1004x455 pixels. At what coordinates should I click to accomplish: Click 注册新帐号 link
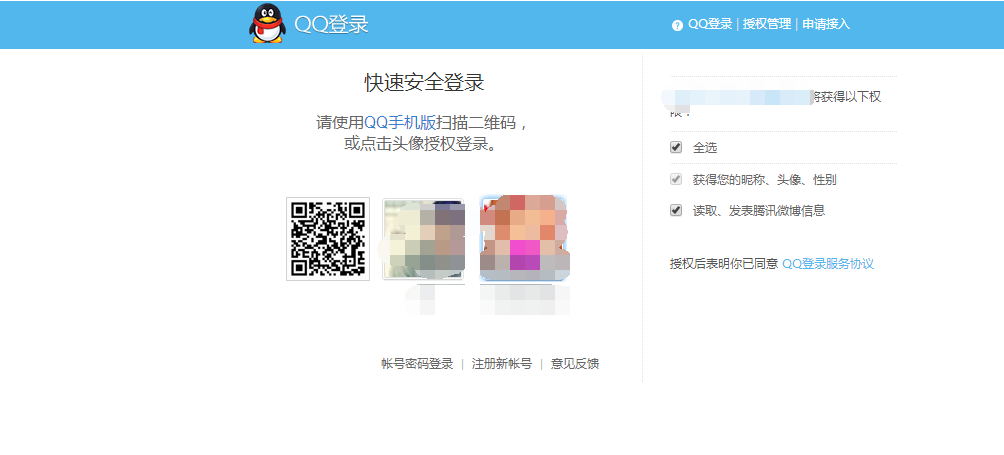point(501,363)
